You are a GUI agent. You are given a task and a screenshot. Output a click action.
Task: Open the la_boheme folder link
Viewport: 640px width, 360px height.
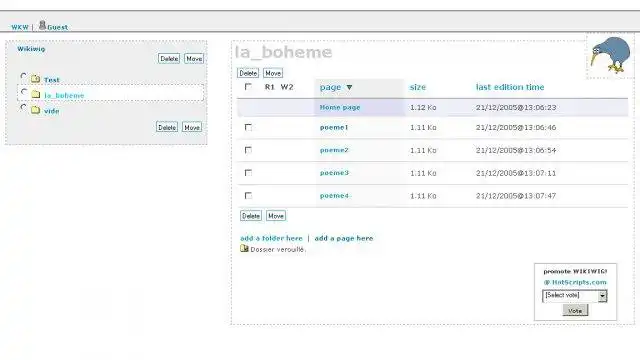coord(64,96)
